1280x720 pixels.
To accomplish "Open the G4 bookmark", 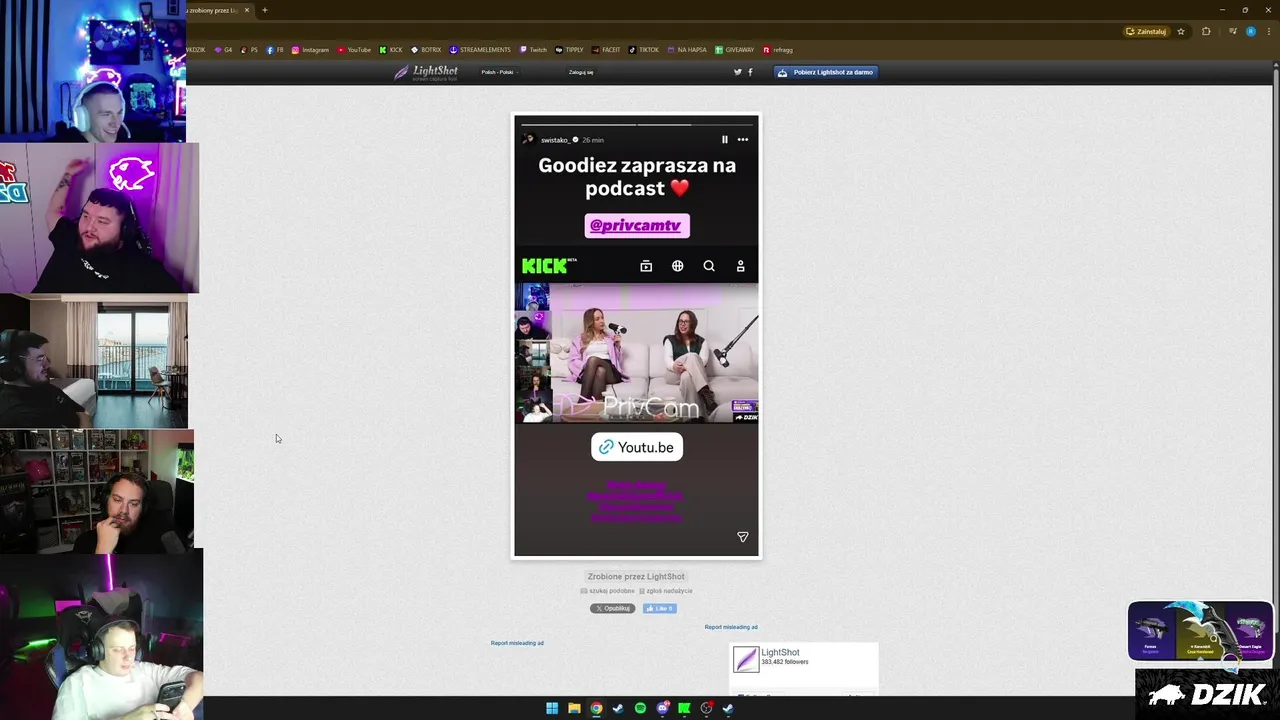I will coord(223,50).
